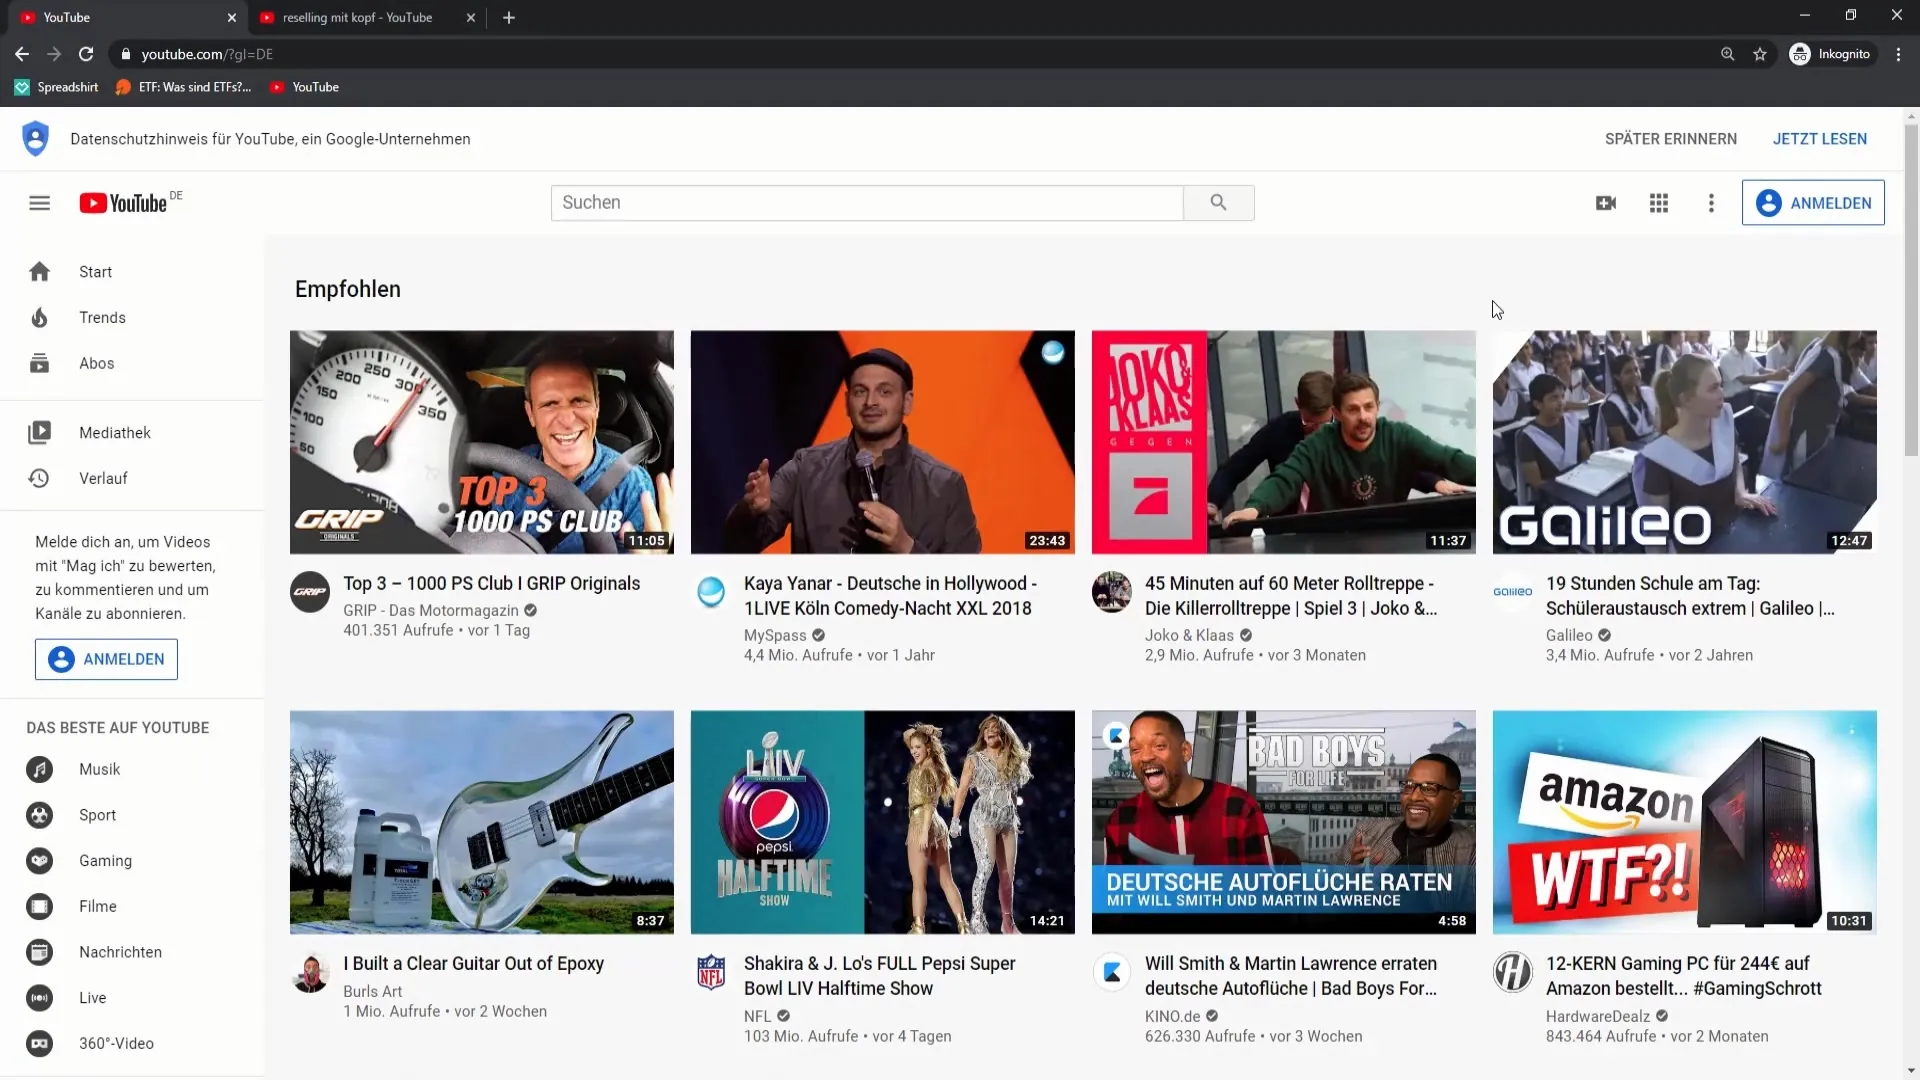Image resolution: width=1920 pixels, height=1080 pixels.
Task: Open the YouTube bookmark in the bookmarks bar
Action: tap(305, 87)
